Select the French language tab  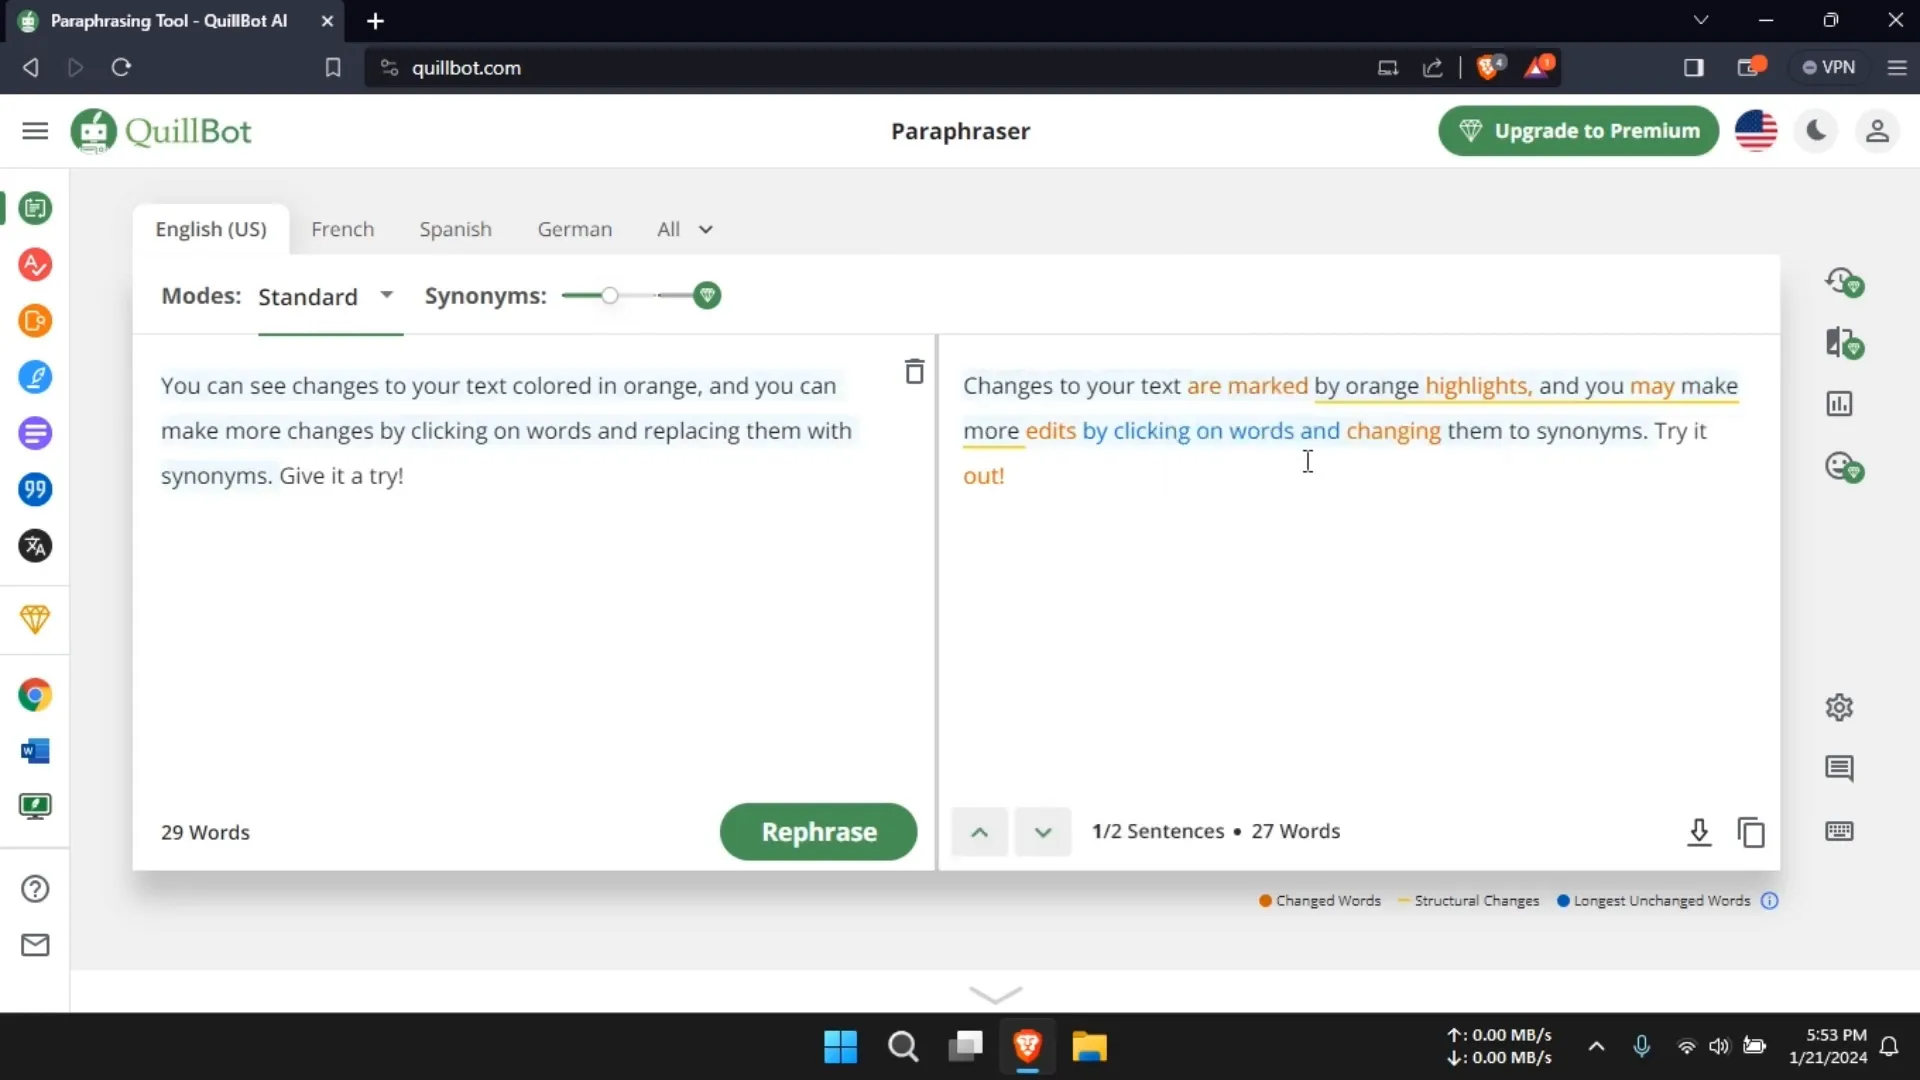(343, 228)
